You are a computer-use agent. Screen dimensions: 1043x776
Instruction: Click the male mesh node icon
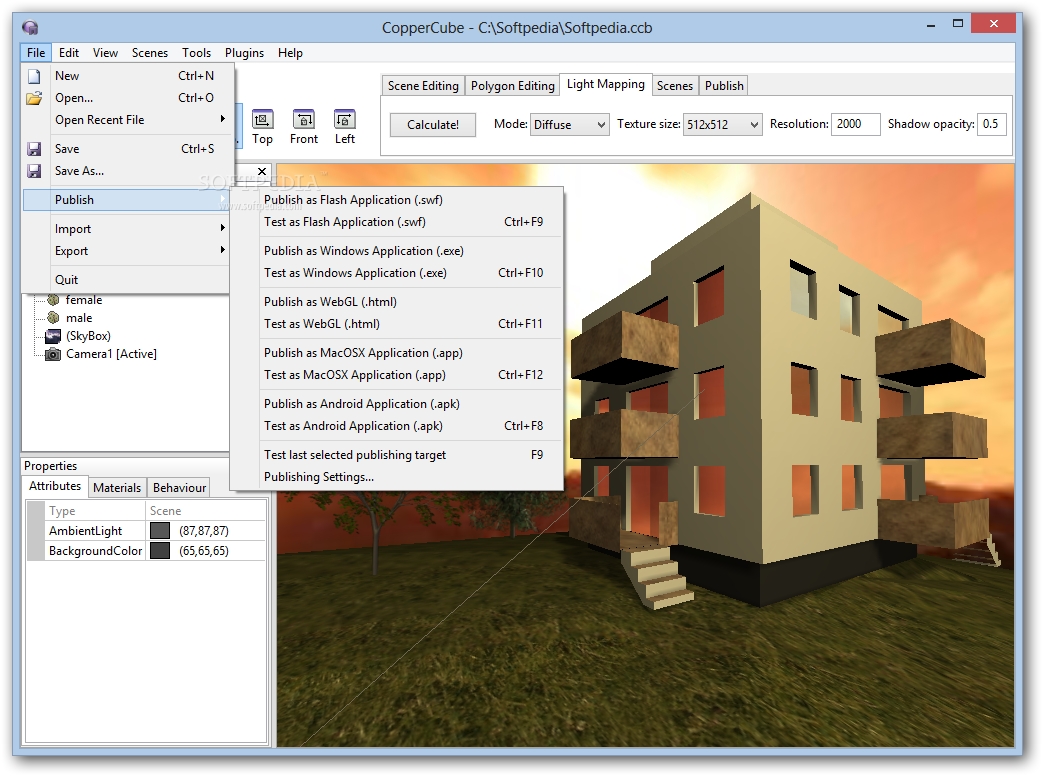click(53, 318)
